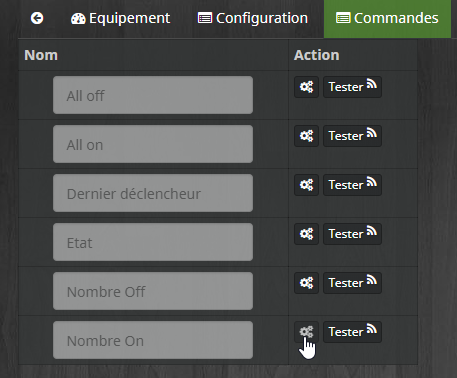This screenshot has height=378, width=457.
Task: Open settings gears for Dernier déclencheur
Action: tap(306, 185)
